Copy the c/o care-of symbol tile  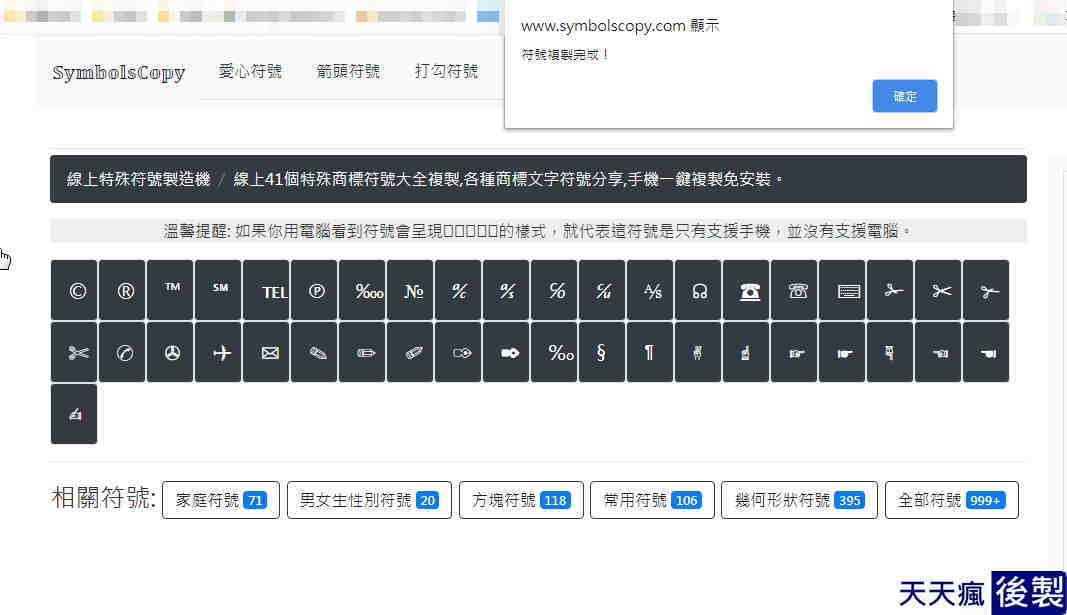pos(554,290)
